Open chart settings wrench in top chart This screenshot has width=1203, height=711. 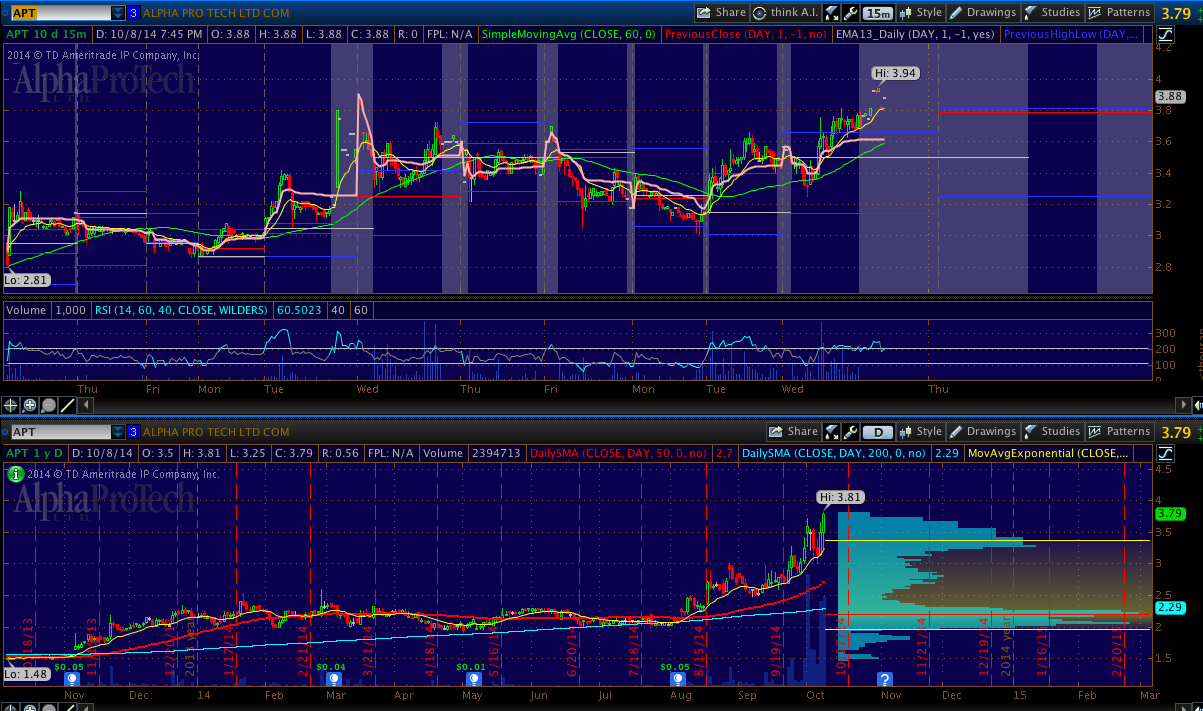[x=851, y=13]
